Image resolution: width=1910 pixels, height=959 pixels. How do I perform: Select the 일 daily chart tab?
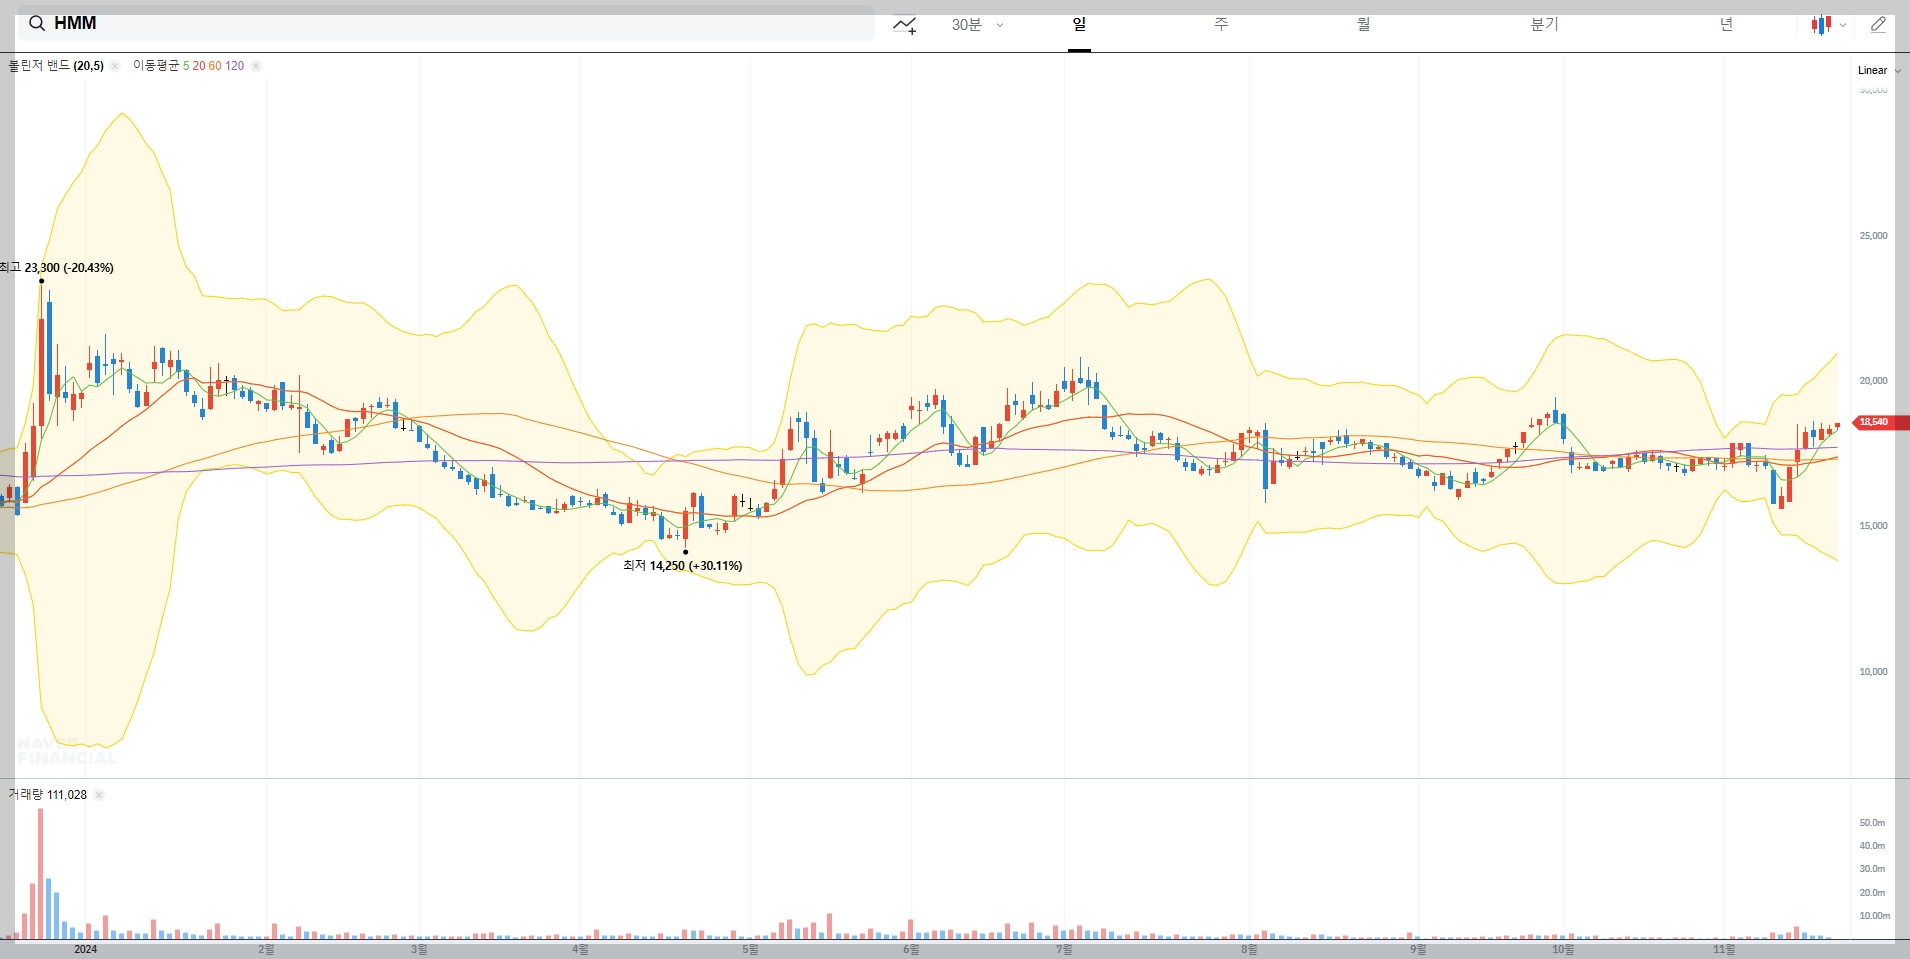(1079, 24)
